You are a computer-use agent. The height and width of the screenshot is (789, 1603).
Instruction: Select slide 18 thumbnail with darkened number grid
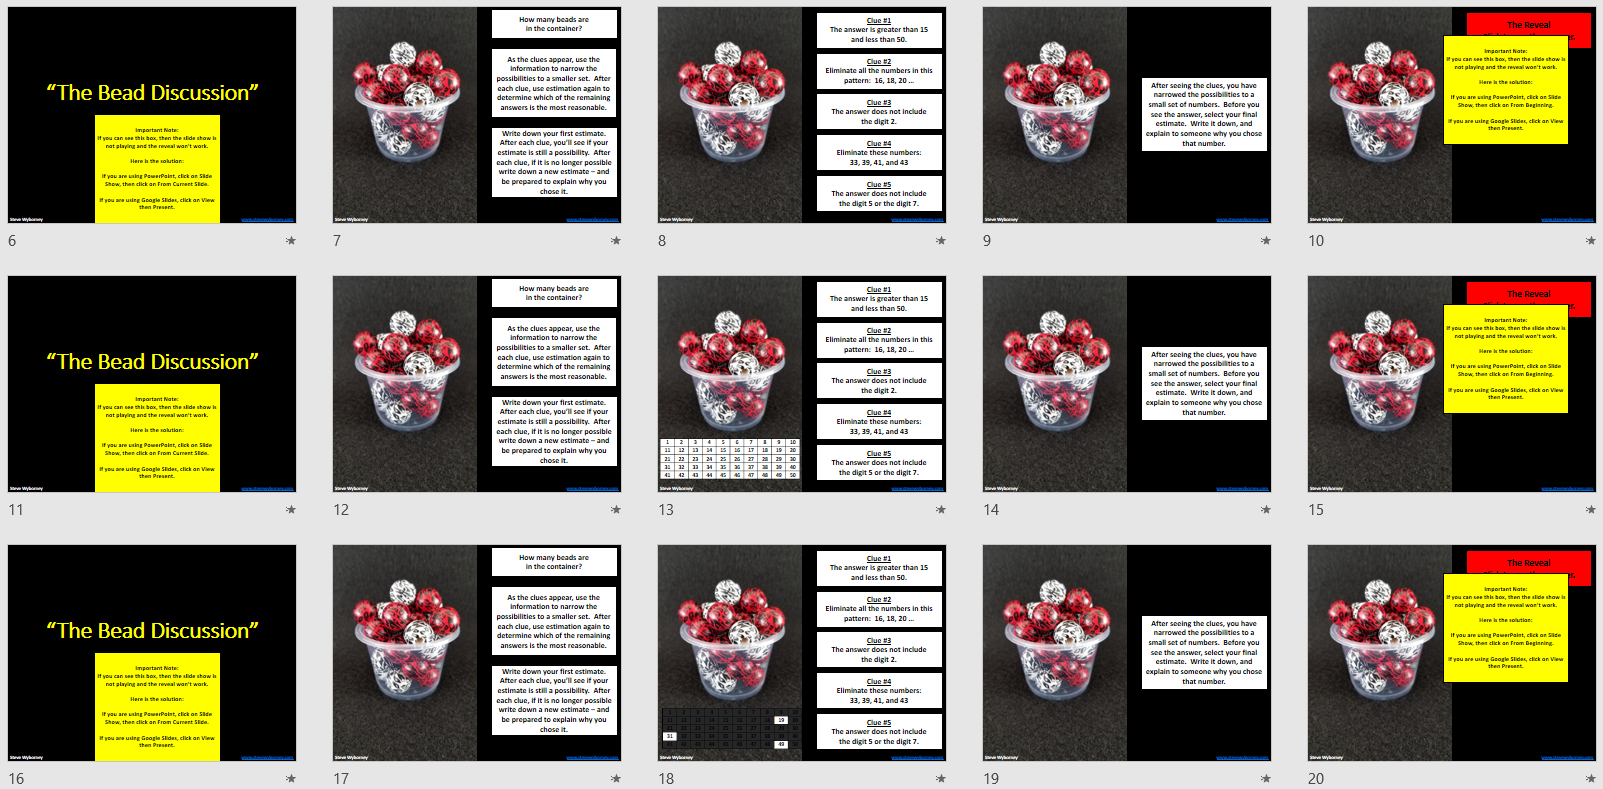[802, 653]
